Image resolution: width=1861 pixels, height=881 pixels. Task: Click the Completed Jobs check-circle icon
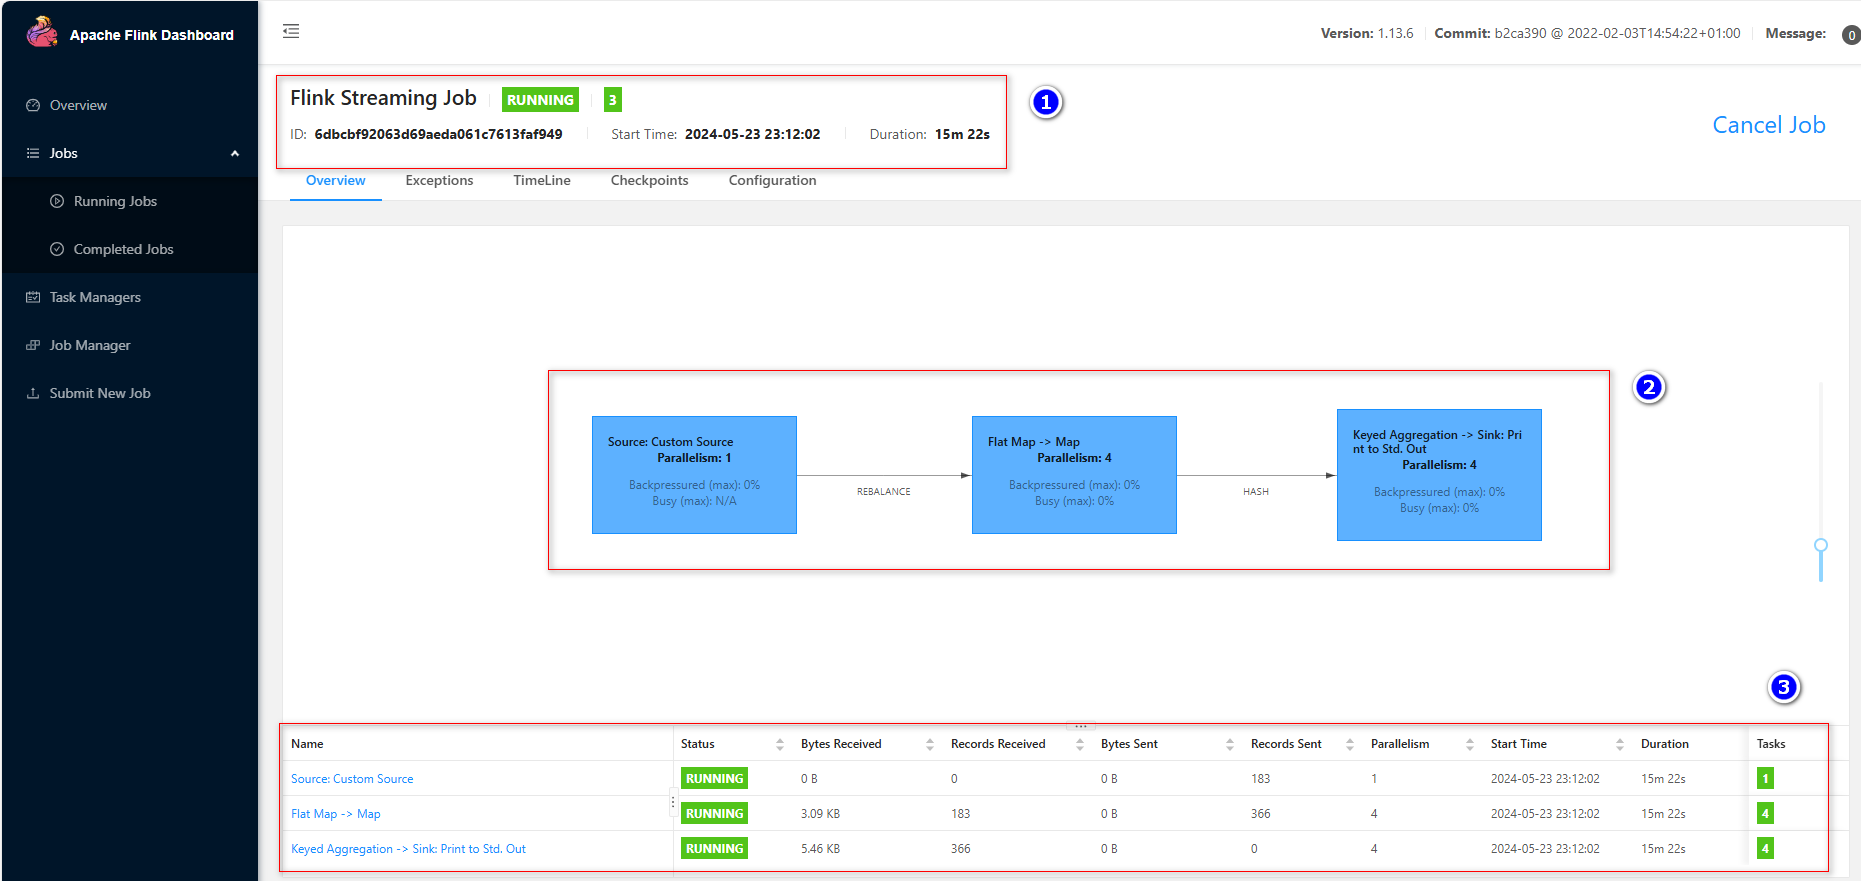pyautogui.click(x=57, y=249)
